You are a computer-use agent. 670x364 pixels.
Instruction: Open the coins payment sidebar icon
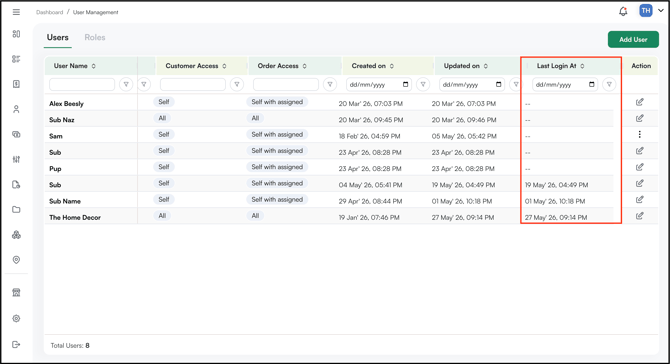pos(16,135)
